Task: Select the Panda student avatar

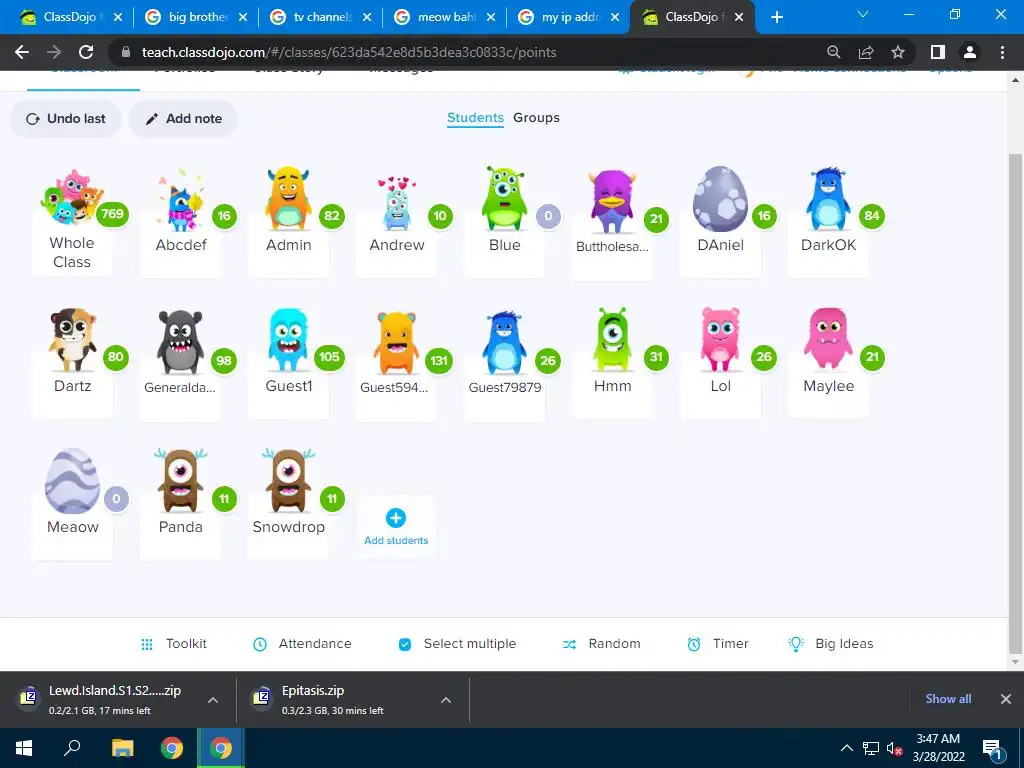Action: point(180,481)
